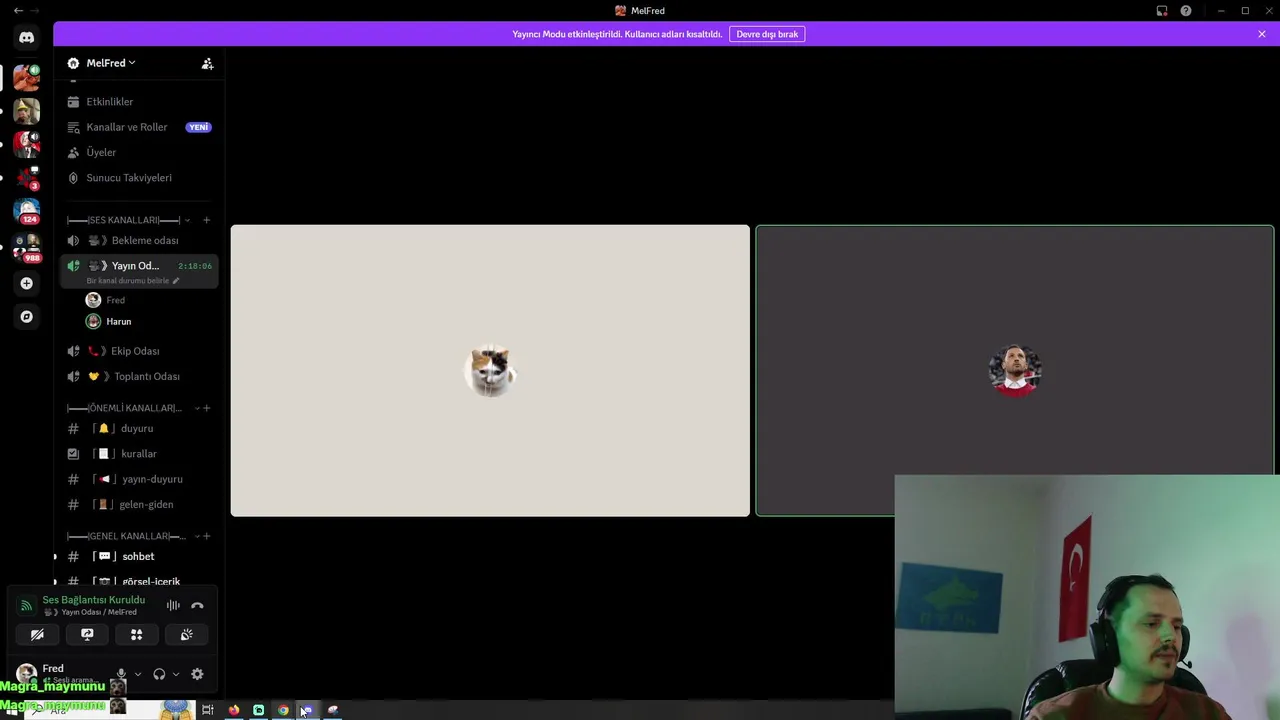The image size is (1280, 720).
Task: Join the Ekip Odası voice channel
Action: [139, 351]
